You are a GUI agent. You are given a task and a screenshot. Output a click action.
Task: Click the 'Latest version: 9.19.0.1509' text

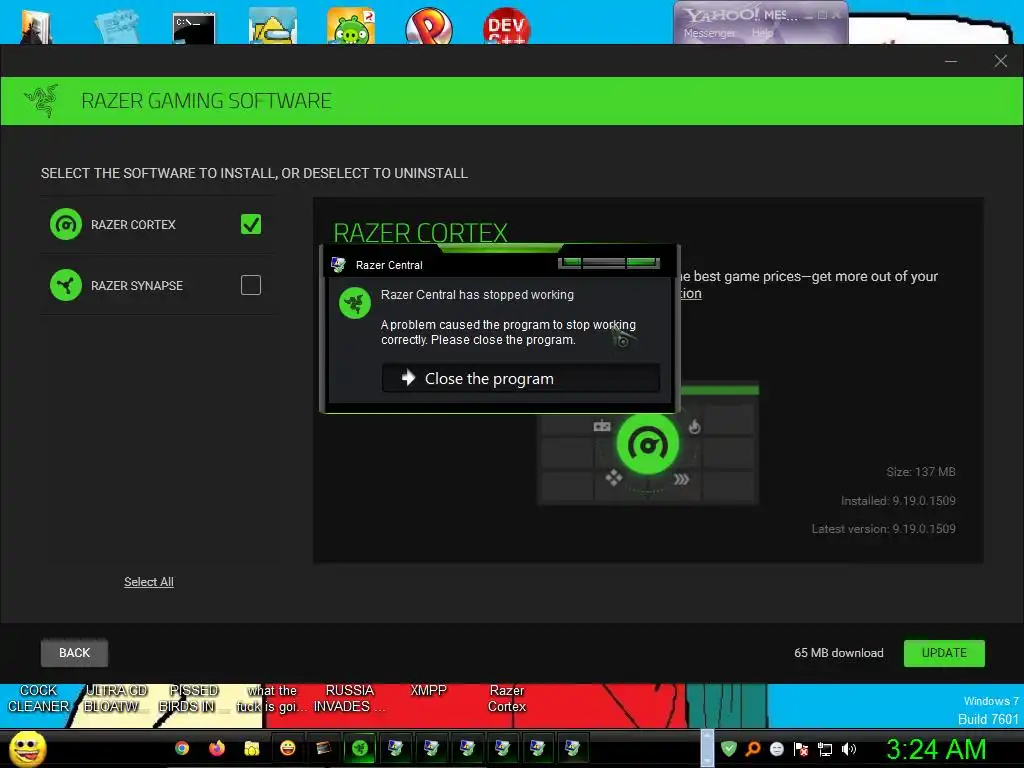click(884, 529)
